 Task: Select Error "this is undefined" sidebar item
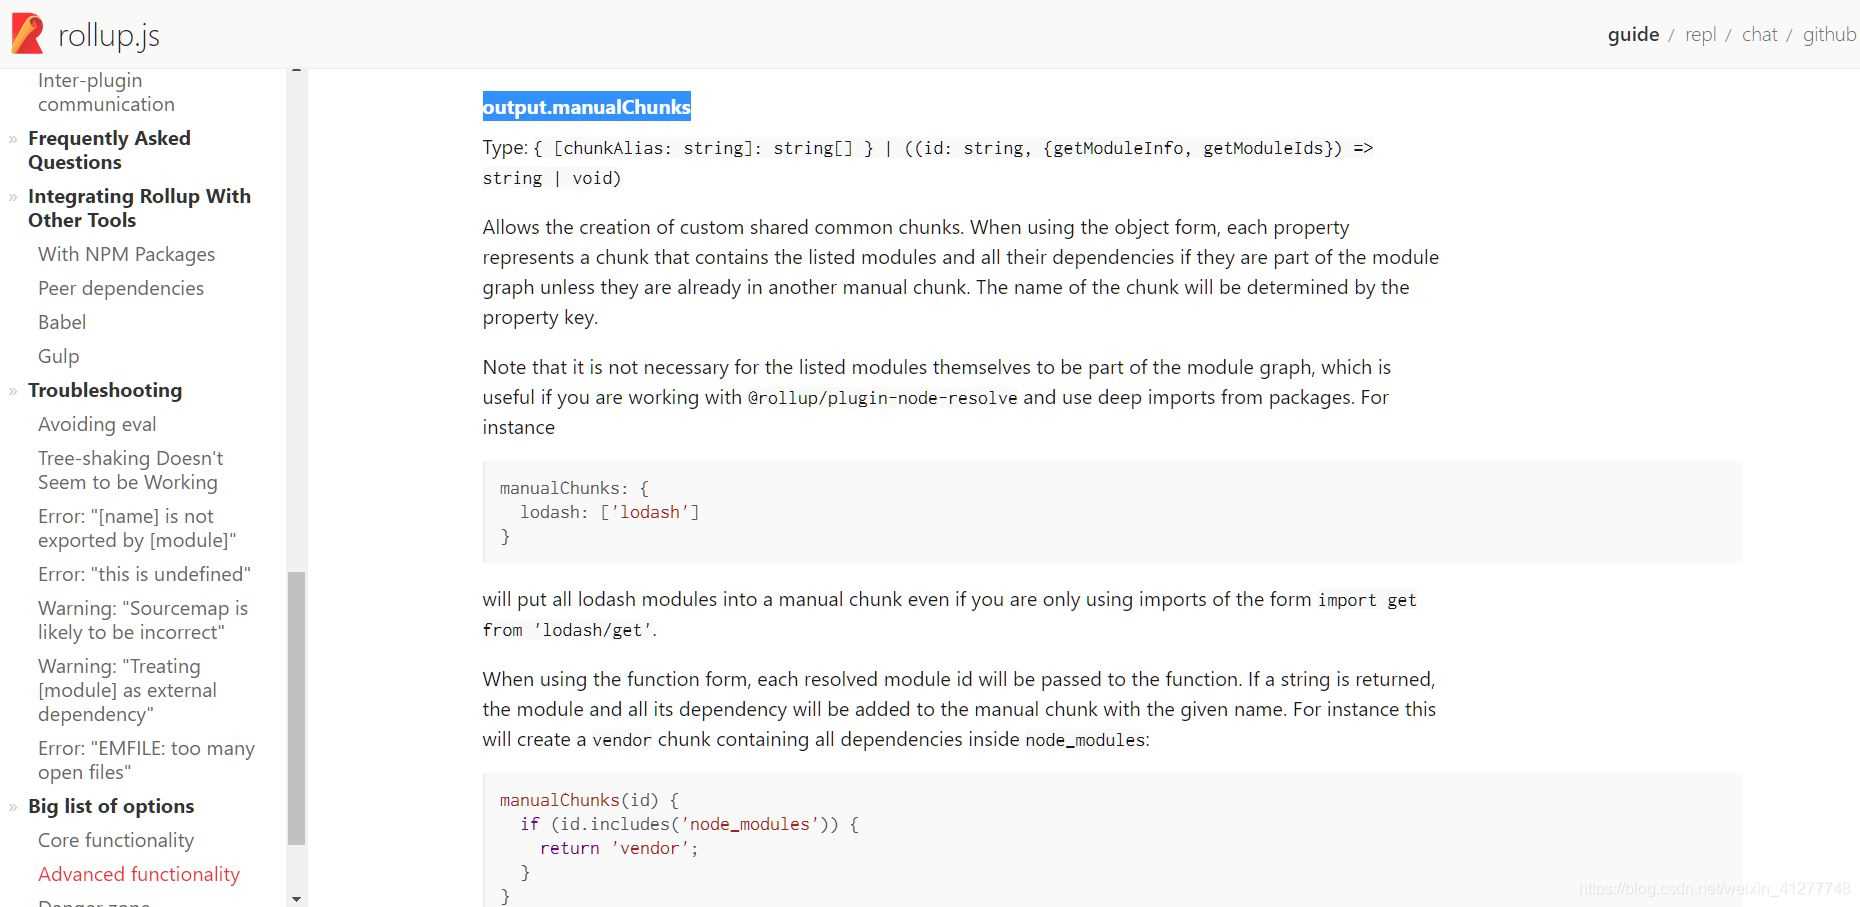tap(144, 574)
